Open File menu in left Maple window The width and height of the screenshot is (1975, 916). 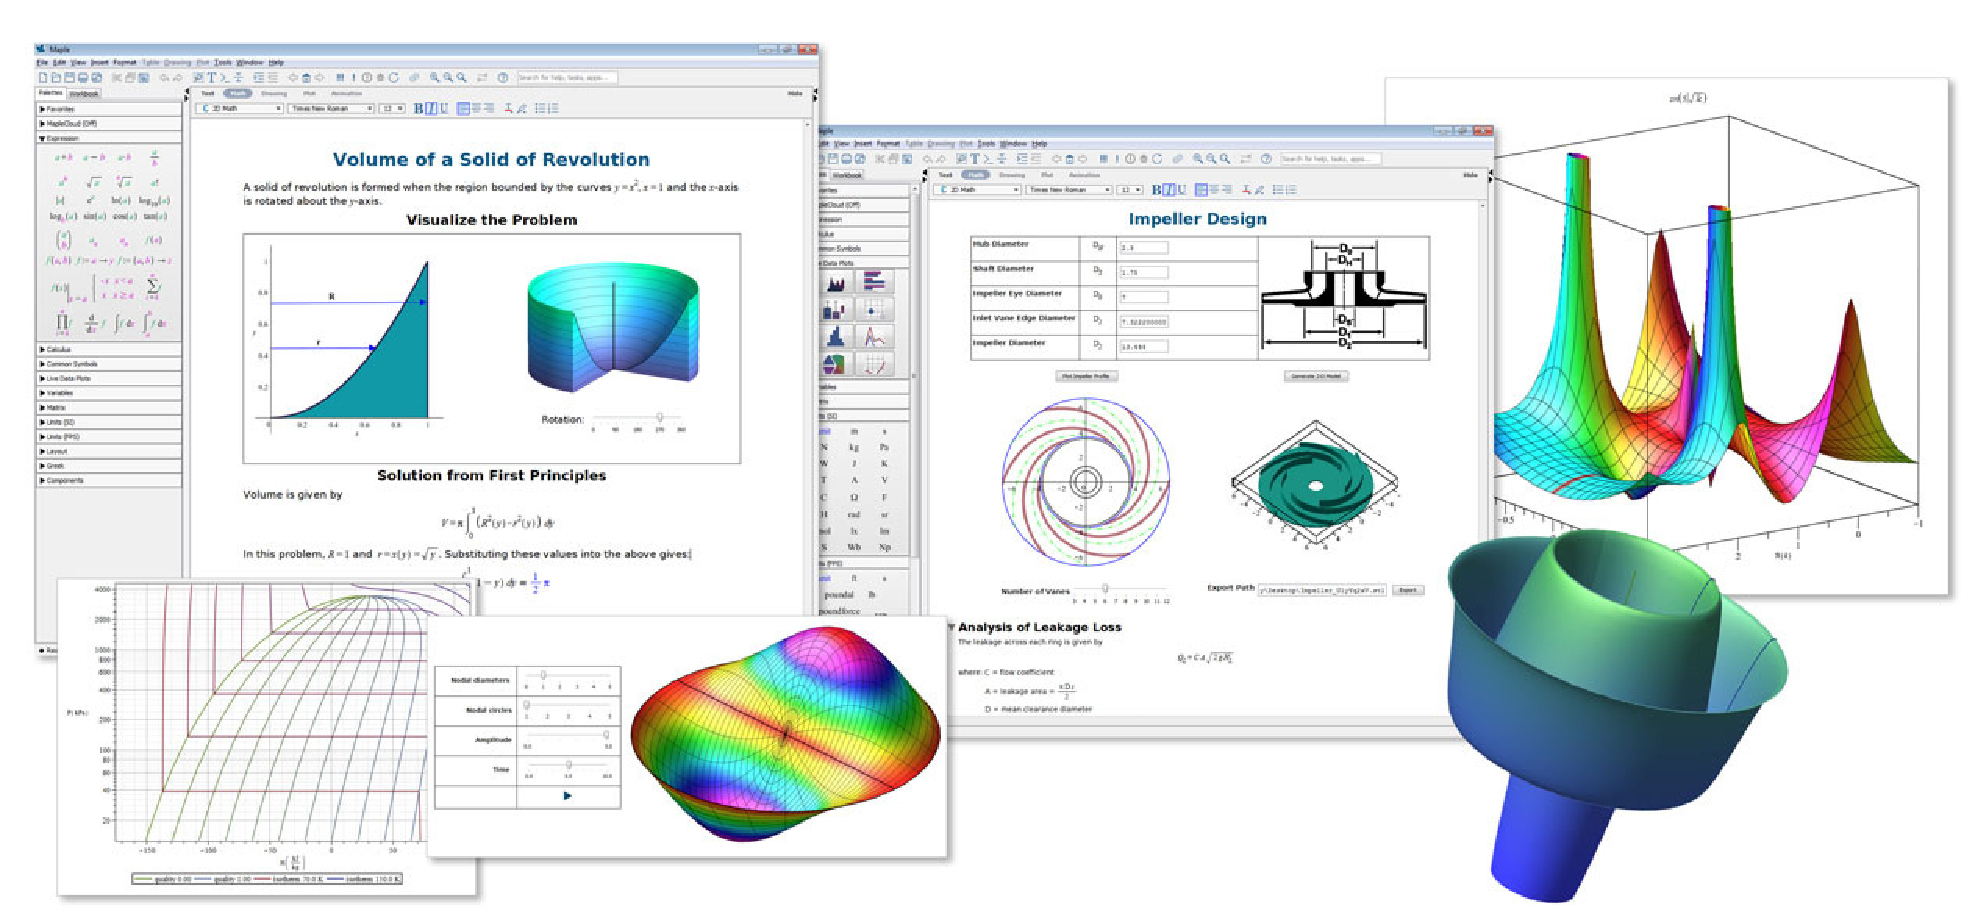[42, 62]
